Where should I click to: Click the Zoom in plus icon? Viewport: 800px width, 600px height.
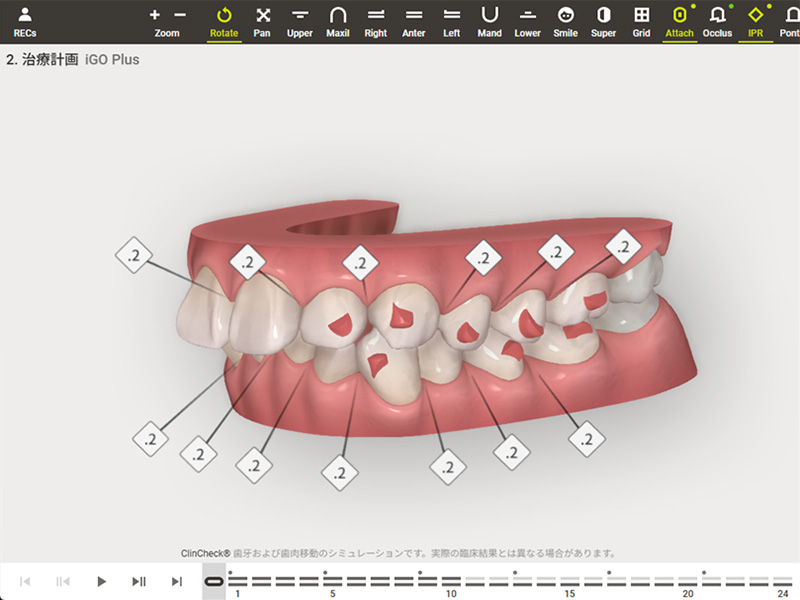pyautogui.click(x=154, y=15)
